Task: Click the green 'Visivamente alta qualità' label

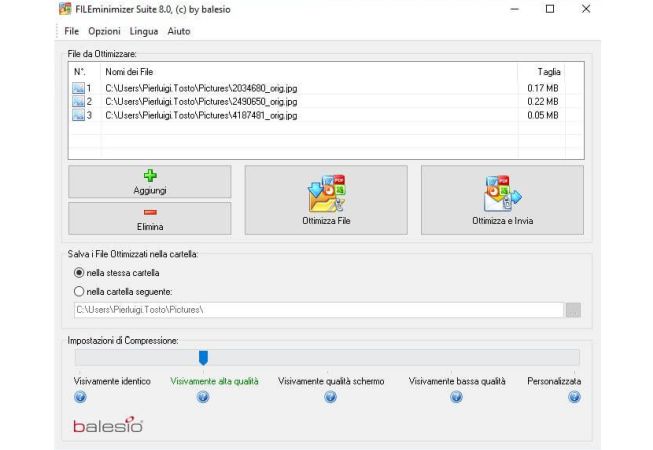Action: point(214,381)
